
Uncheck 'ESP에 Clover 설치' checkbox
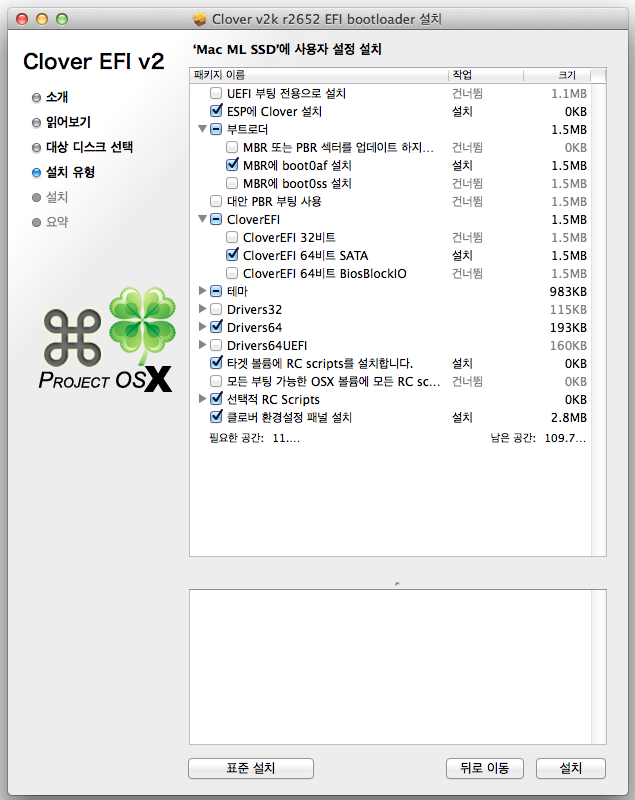click(216, 111)
